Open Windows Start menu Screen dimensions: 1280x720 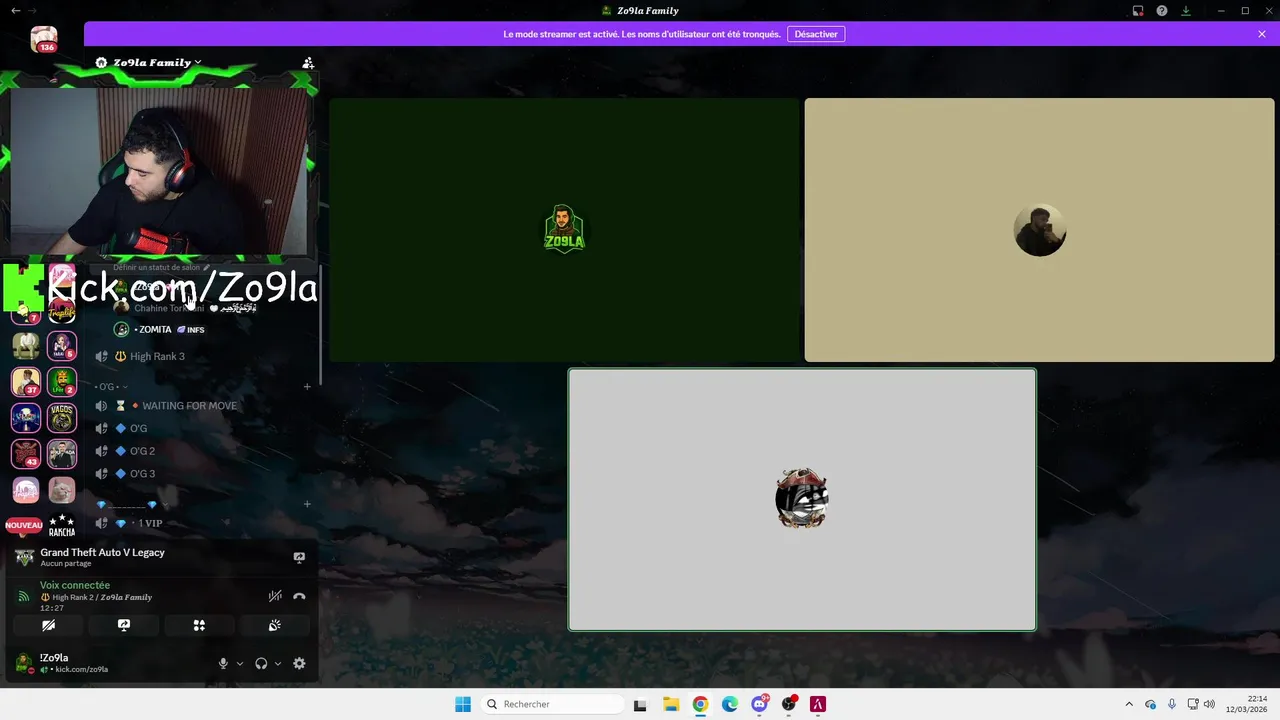pos(463,704)
